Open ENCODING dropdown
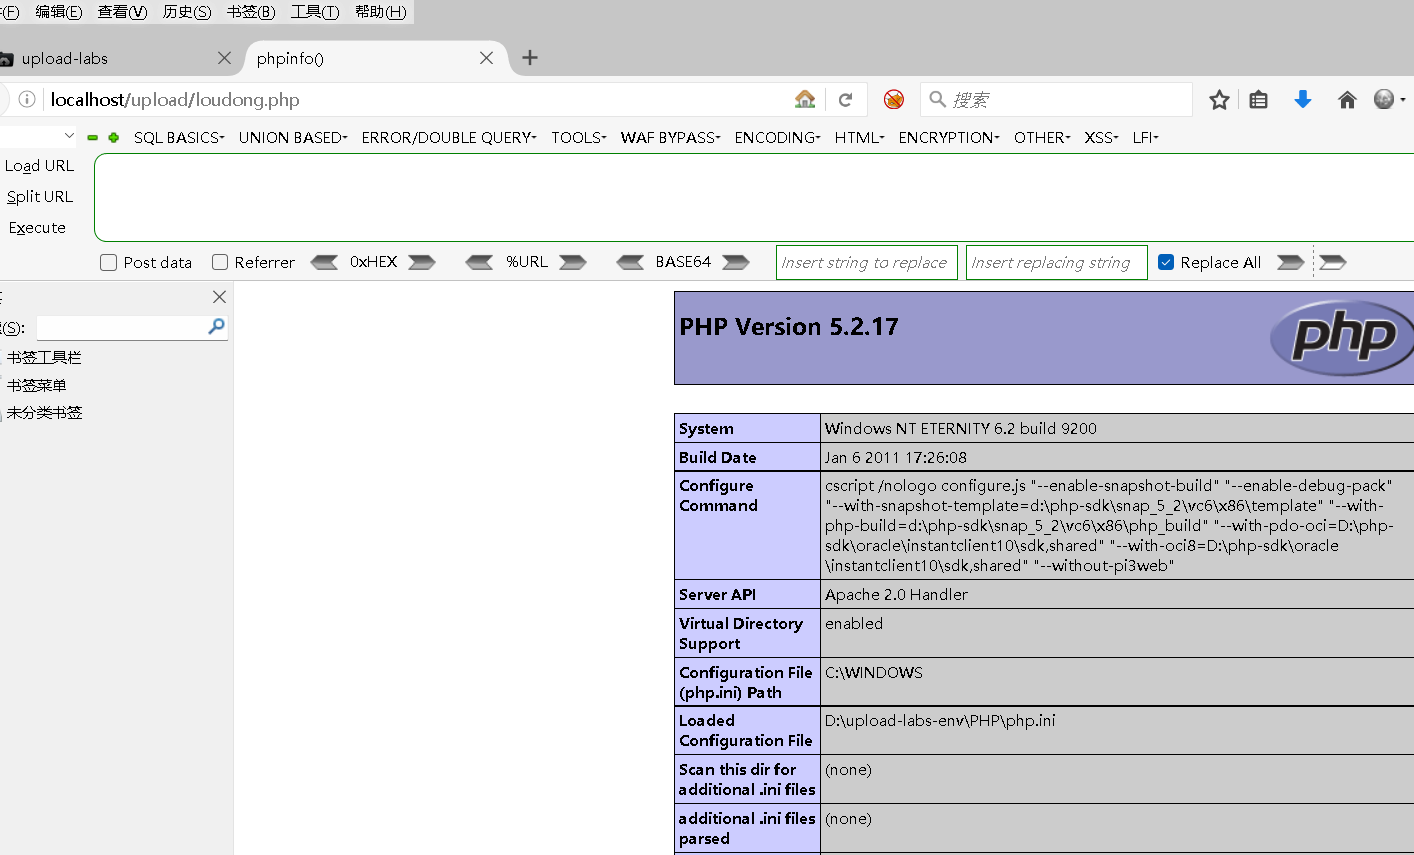The height and width of the screenshot is (855, 1414). (x=778, y=138)
